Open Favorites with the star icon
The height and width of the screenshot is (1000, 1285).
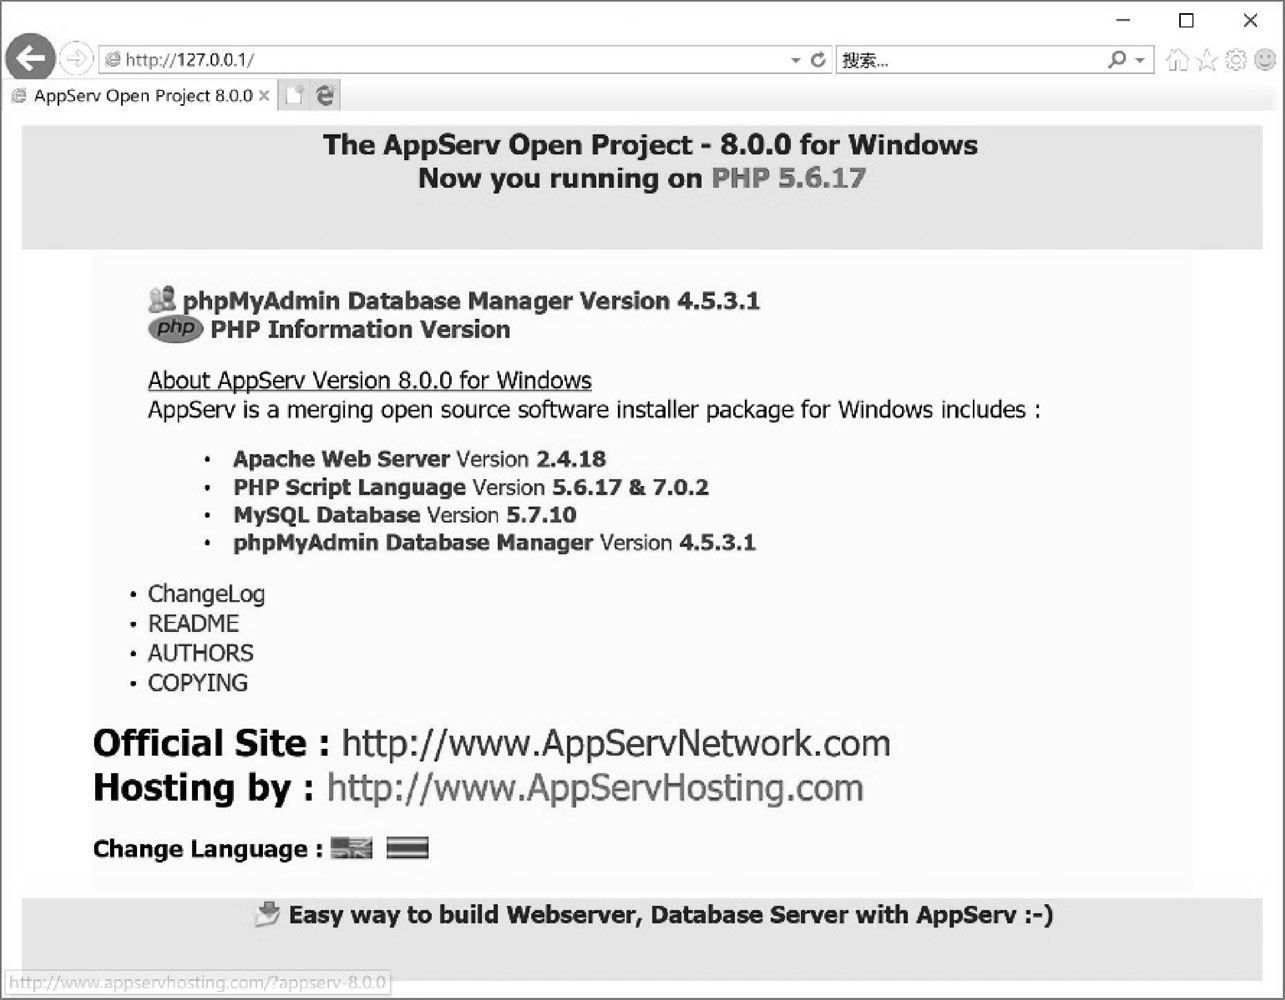1207,60
